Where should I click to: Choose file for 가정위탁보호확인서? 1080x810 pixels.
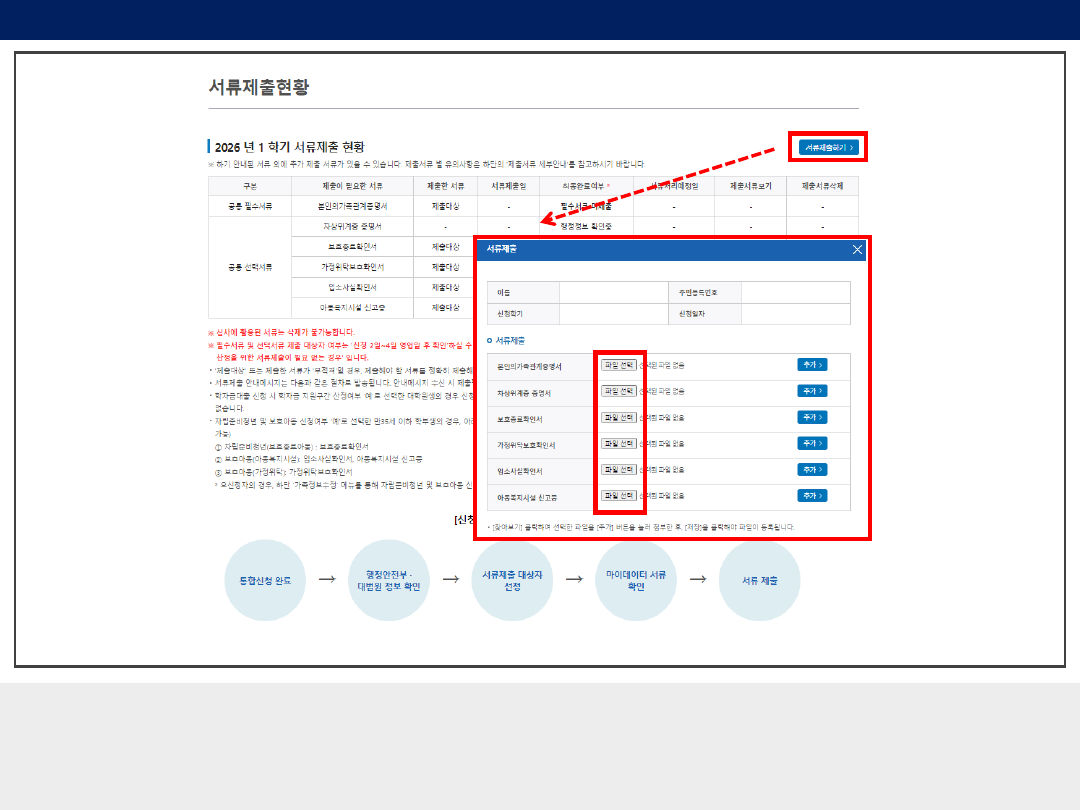(618, 443)
